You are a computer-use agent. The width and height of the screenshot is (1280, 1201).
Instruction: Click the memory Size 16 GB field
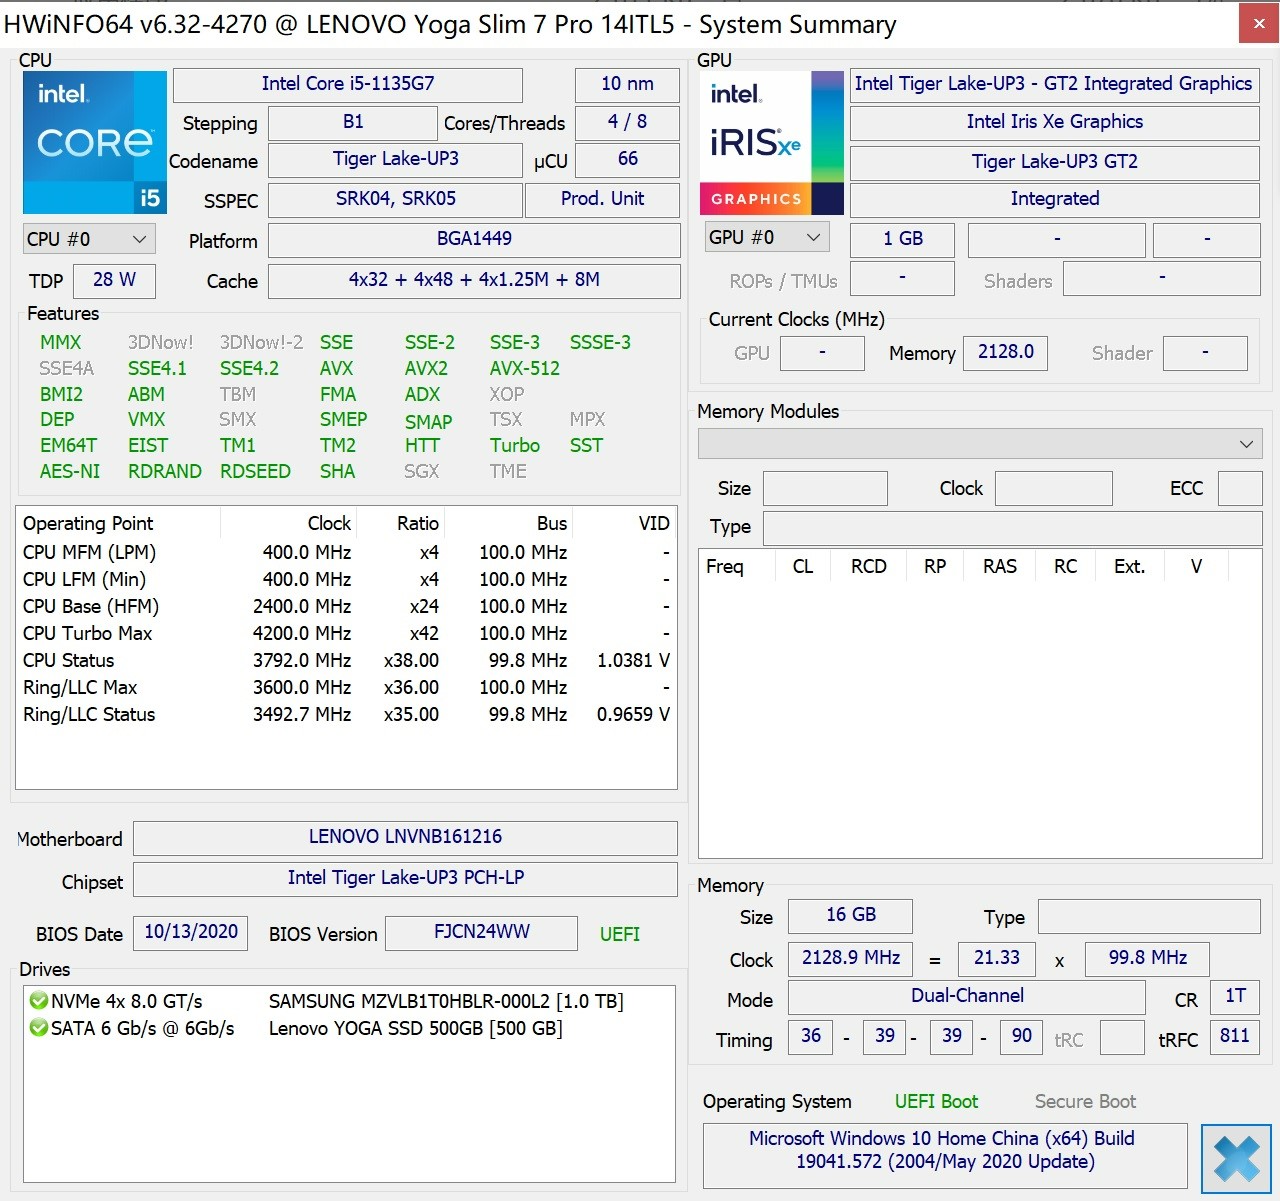(850, 916)
